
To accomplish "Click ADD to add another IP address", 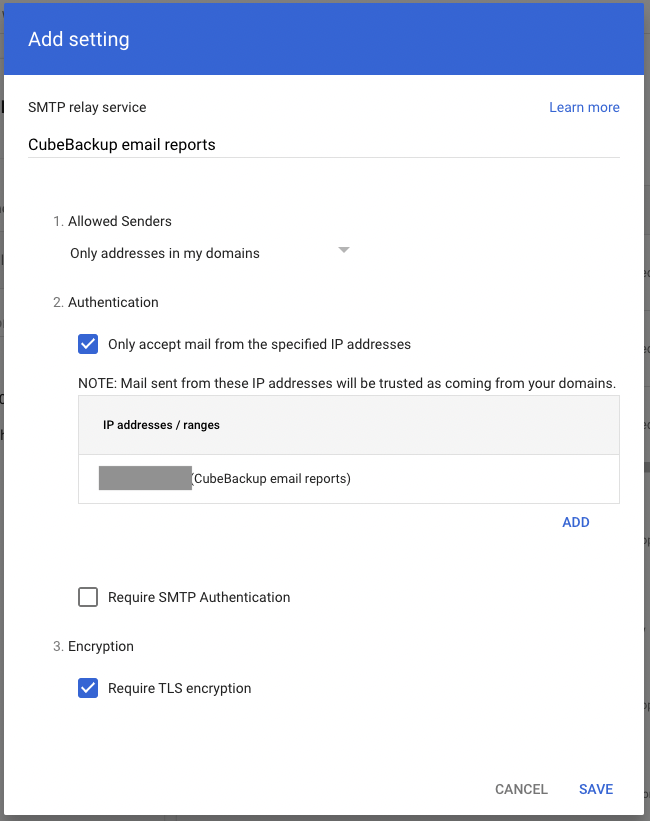I will click(x=575, y=522).
